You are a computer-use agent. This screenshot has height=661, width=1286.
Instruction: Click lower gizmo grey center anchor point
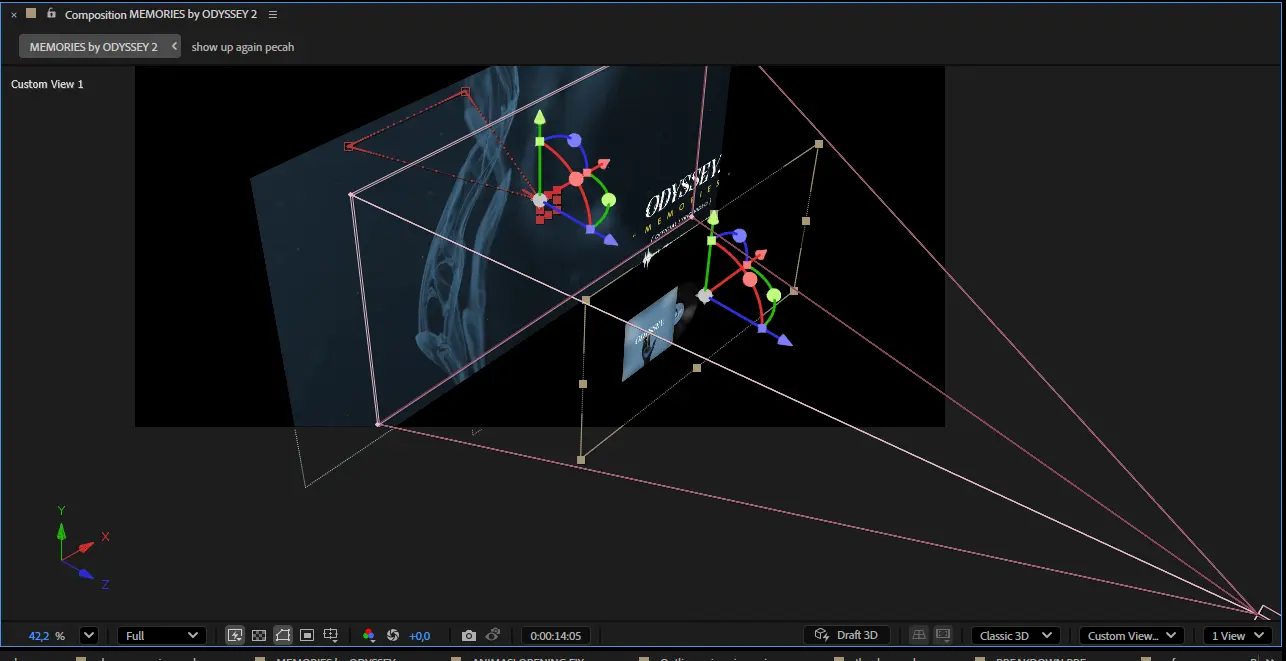click(704, 295)
